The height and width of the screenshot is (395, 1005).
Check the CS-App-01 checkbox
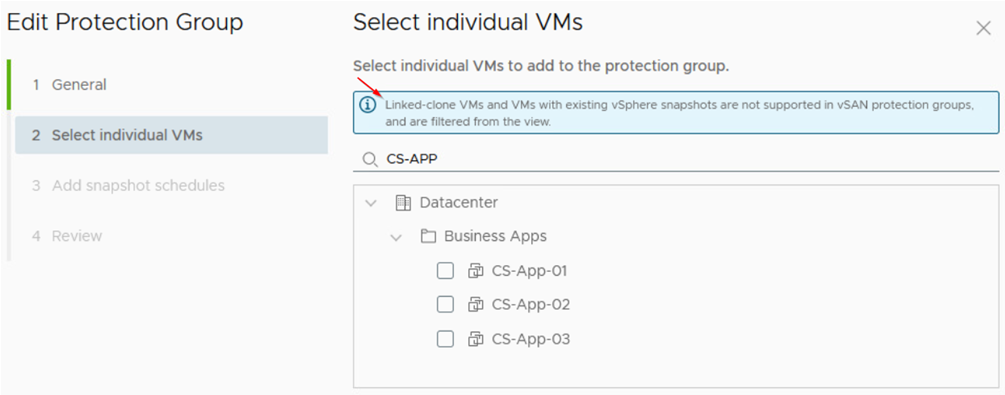(445, 271)
